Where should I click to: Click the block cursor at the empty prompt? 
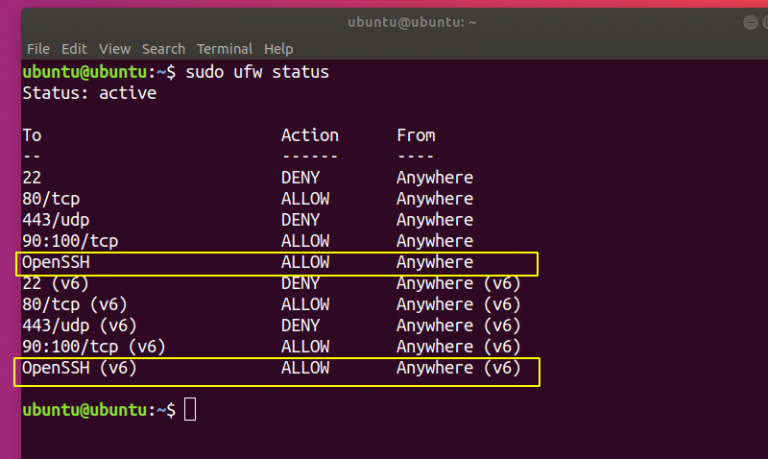(x=191, y=410)
